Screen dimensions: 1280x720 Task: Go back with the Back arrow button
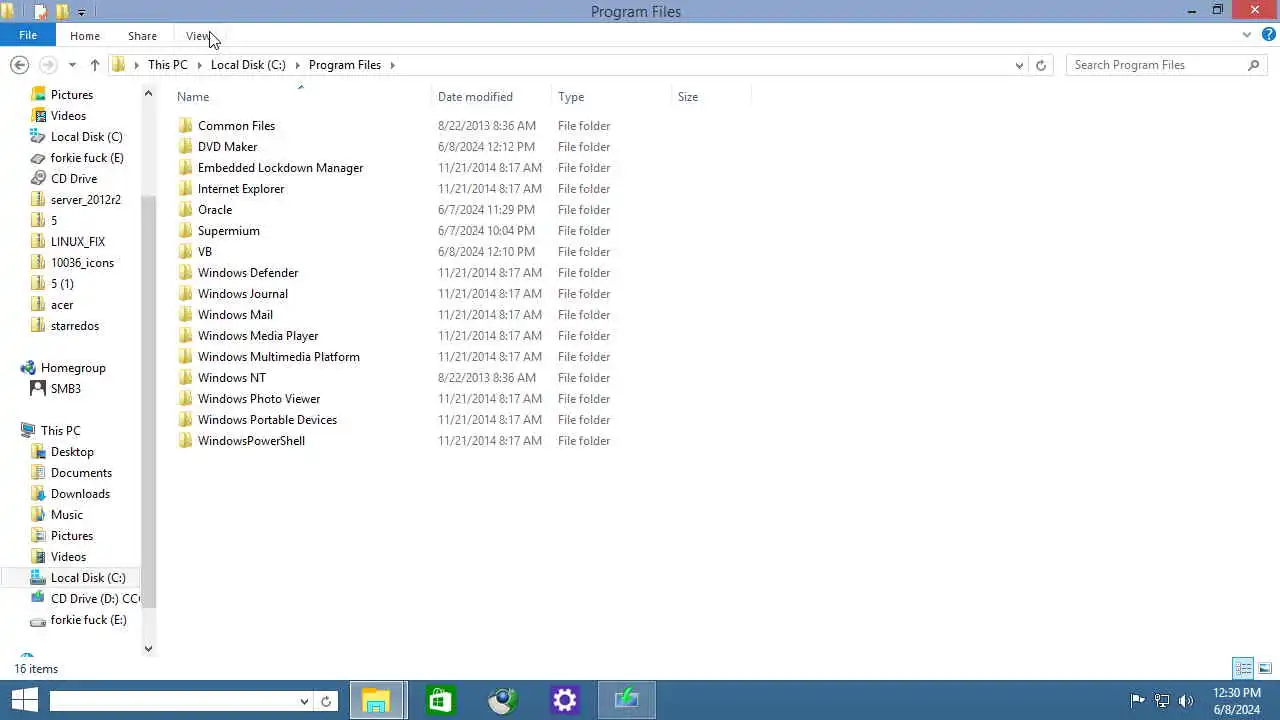[19, 65]
